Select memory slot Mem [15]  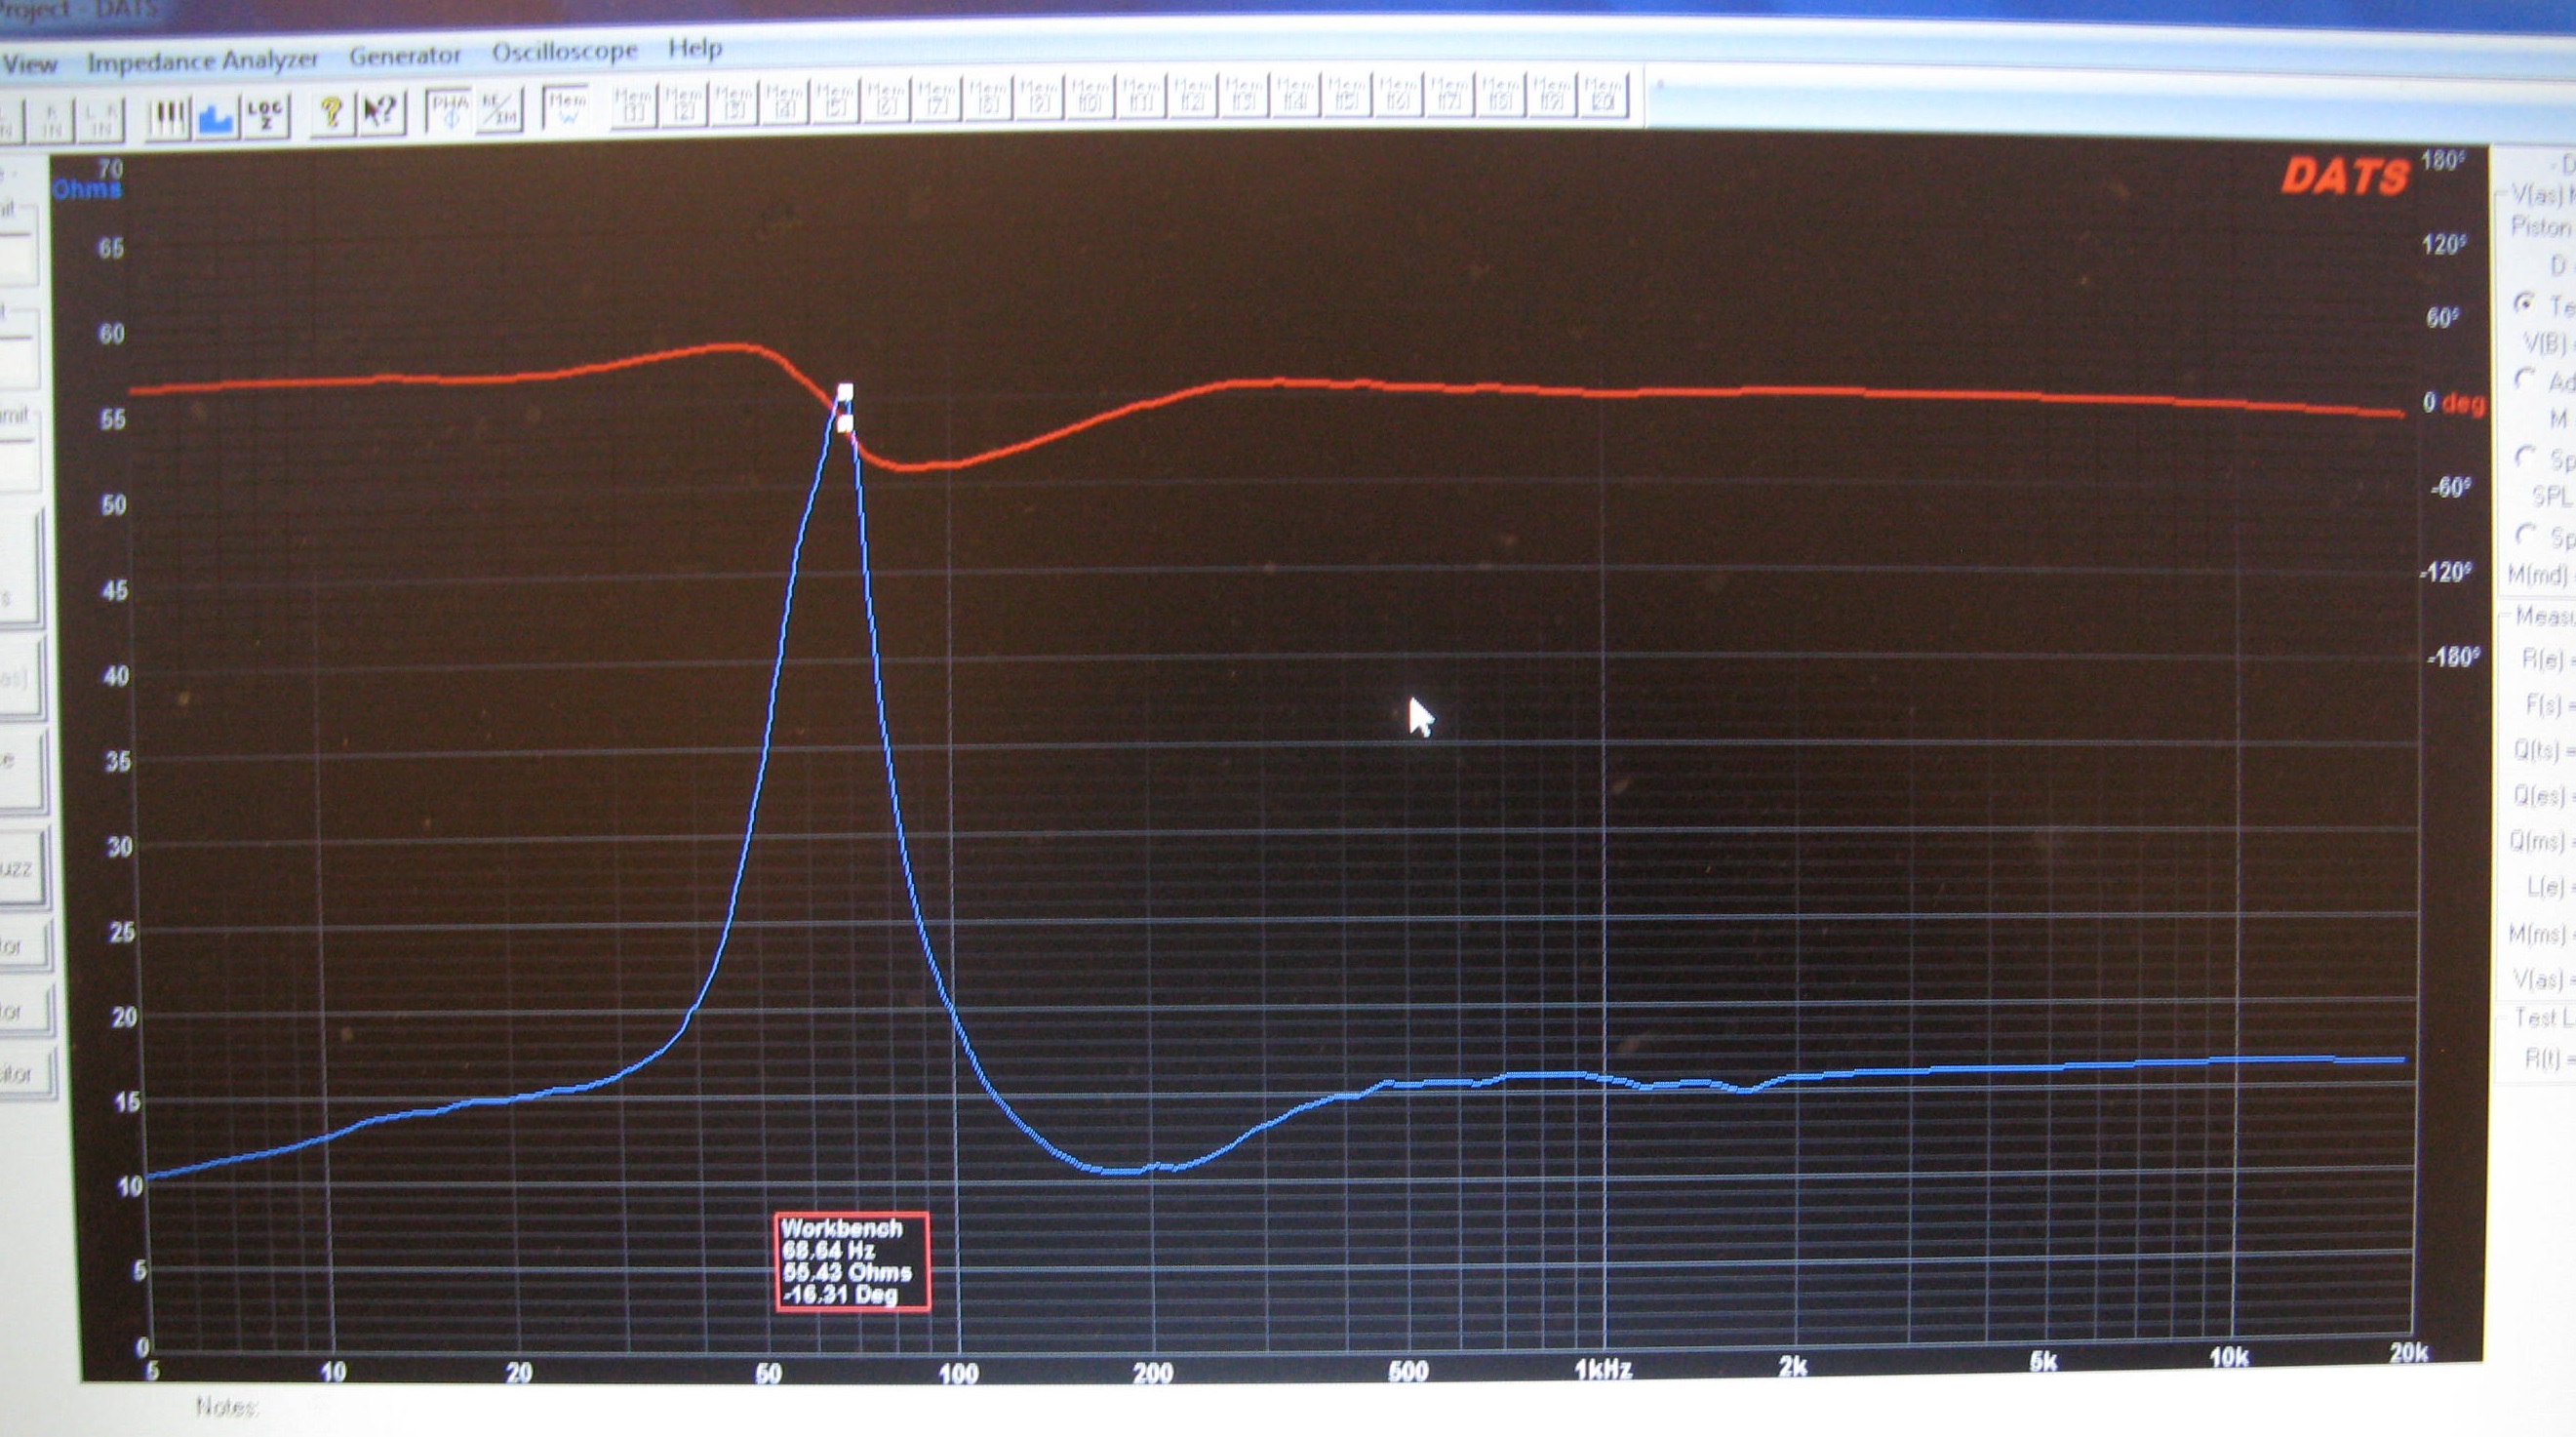(x=1347, y=94)
